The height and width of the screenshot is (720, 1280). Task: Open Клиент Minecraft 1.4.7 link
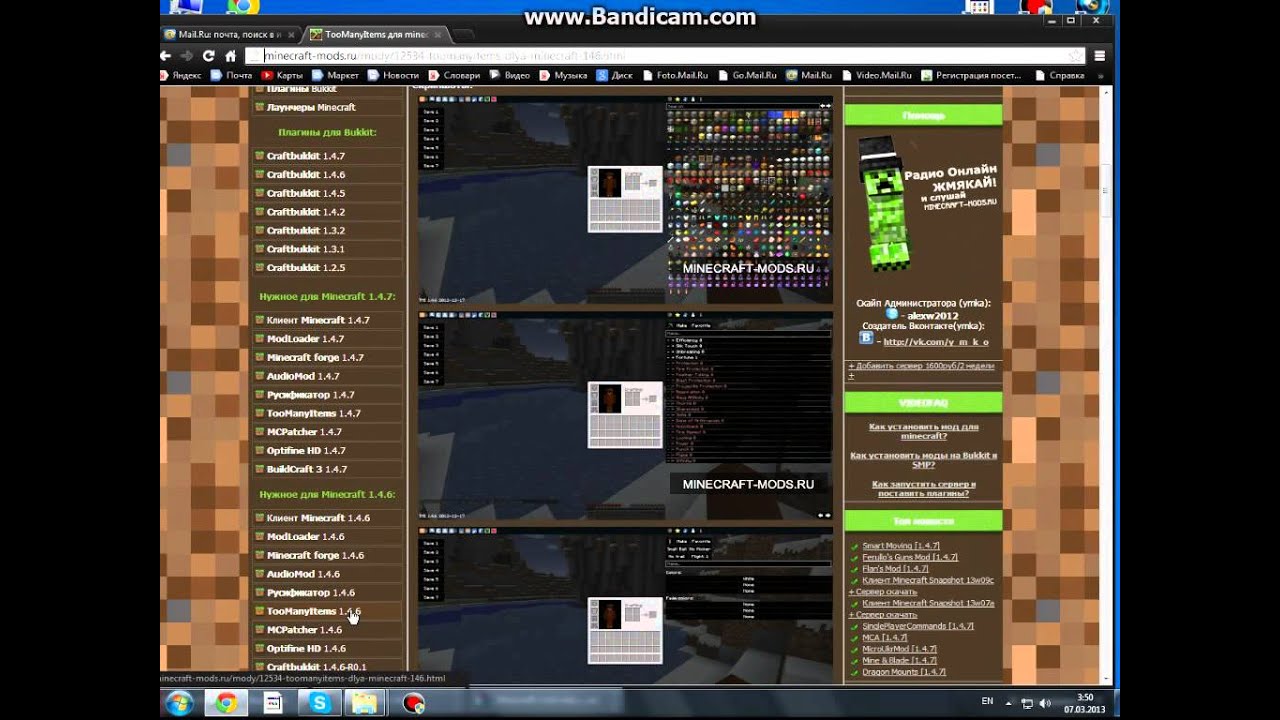[x=318, y=320]
